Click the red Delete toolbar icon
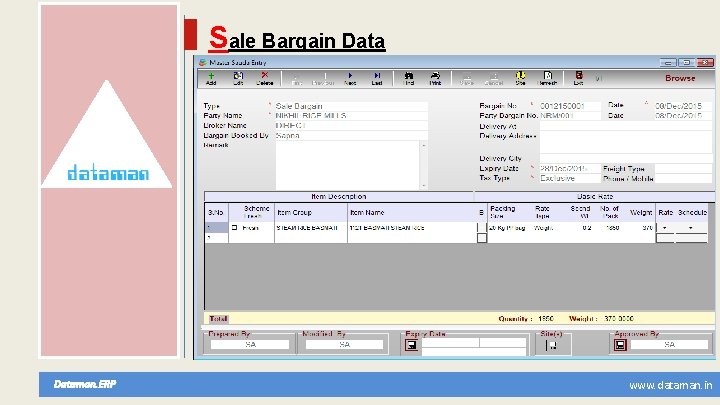The image size is (720, 405). [264, 79]
